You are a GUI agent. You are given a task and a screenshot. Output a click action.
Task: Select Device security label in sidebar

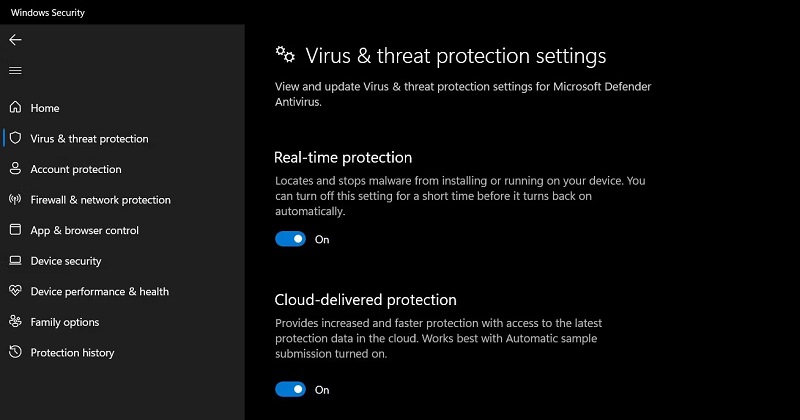(x=66, y=261)
